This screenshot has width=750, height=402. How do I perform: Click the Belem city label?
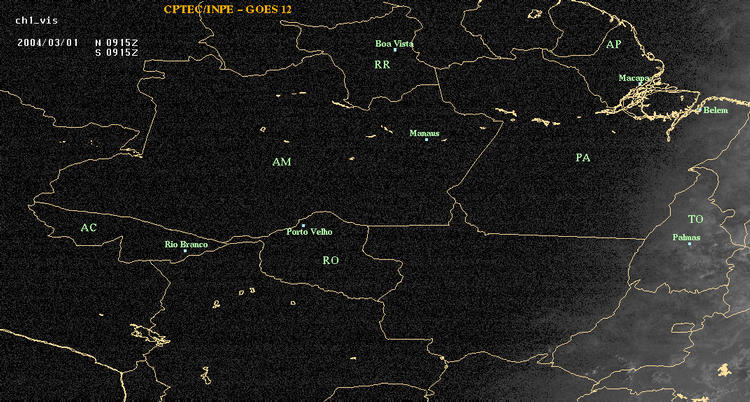pos(715,111)
